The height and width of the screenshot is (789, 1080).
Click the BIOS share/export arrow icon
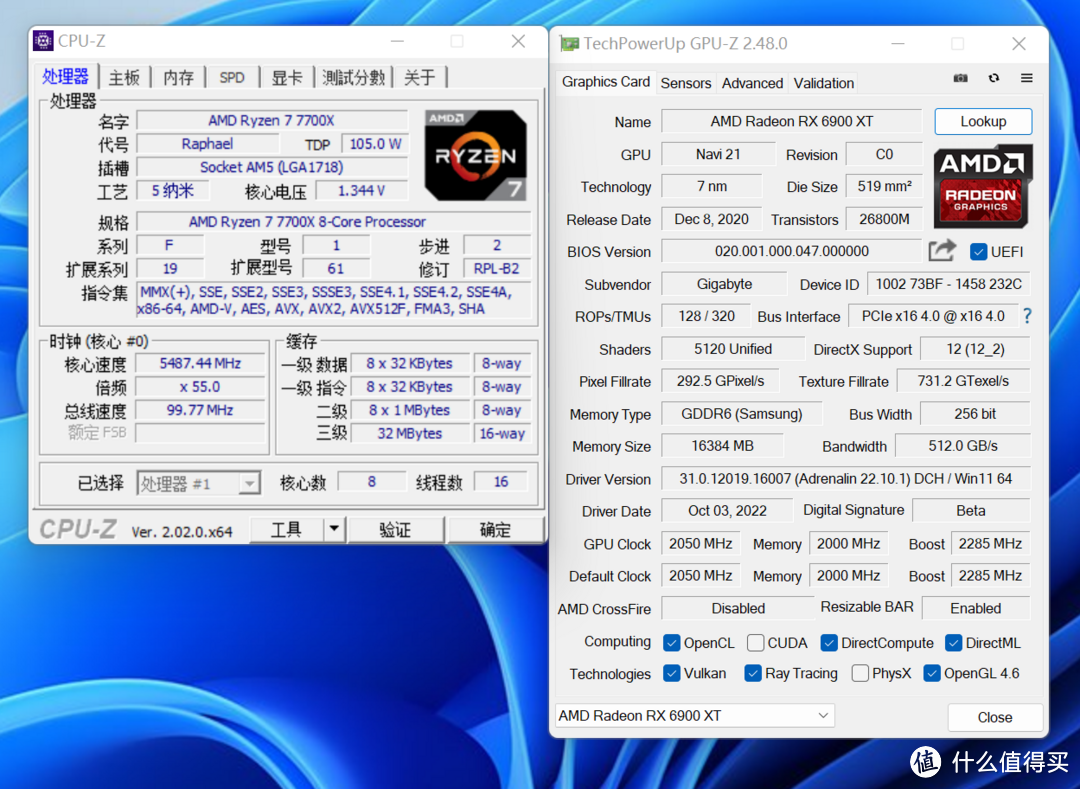coord(942,251)
